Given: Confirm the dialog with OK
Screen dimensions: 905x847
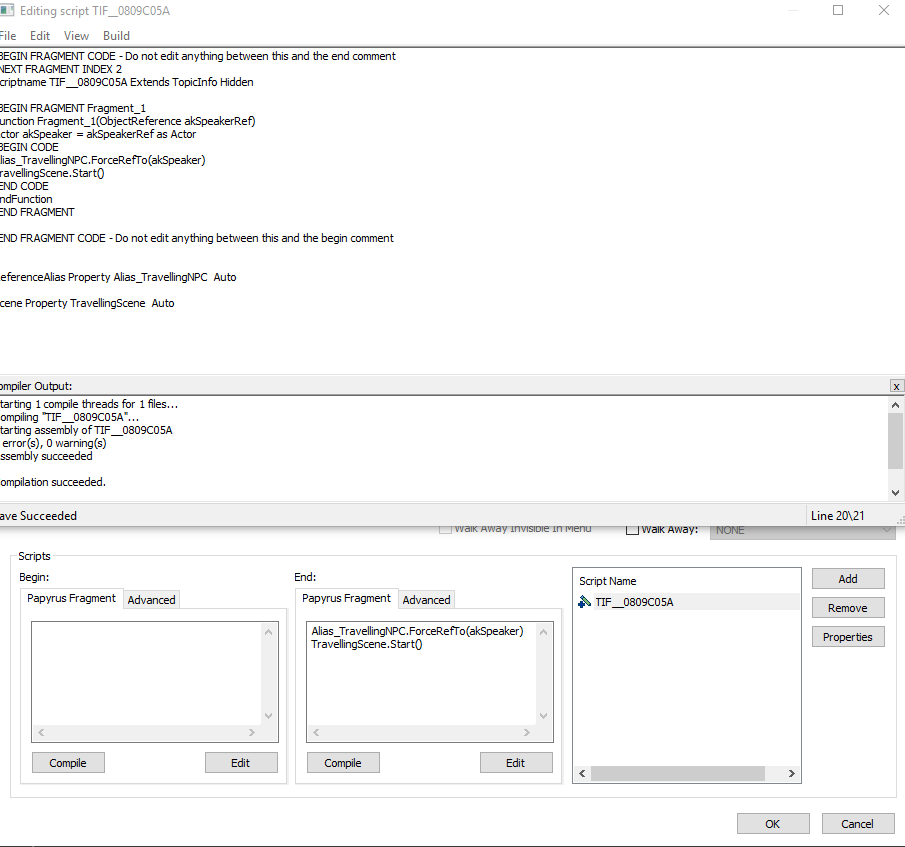Looking at the screenshot, I should (773, 823).
